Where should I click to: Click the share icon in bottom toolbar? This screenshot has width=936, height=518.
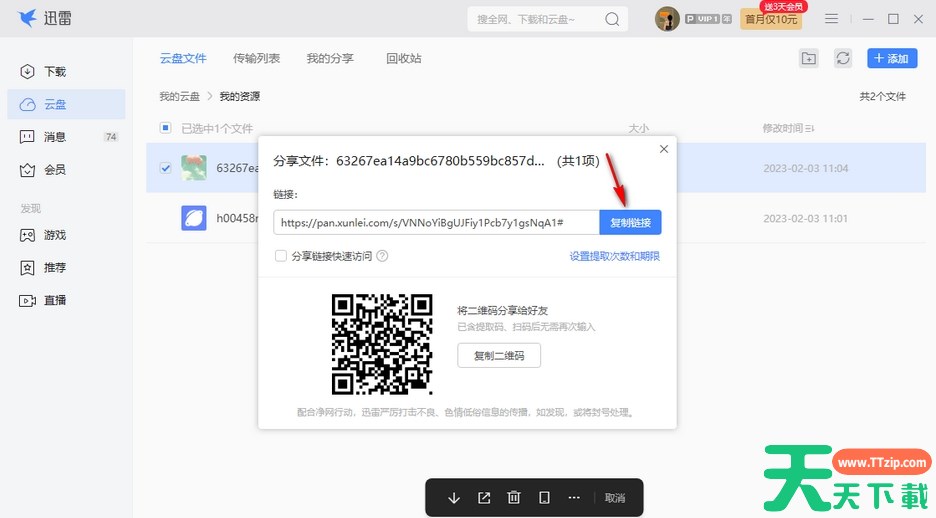pyautogui.click(x=484, y=498)
